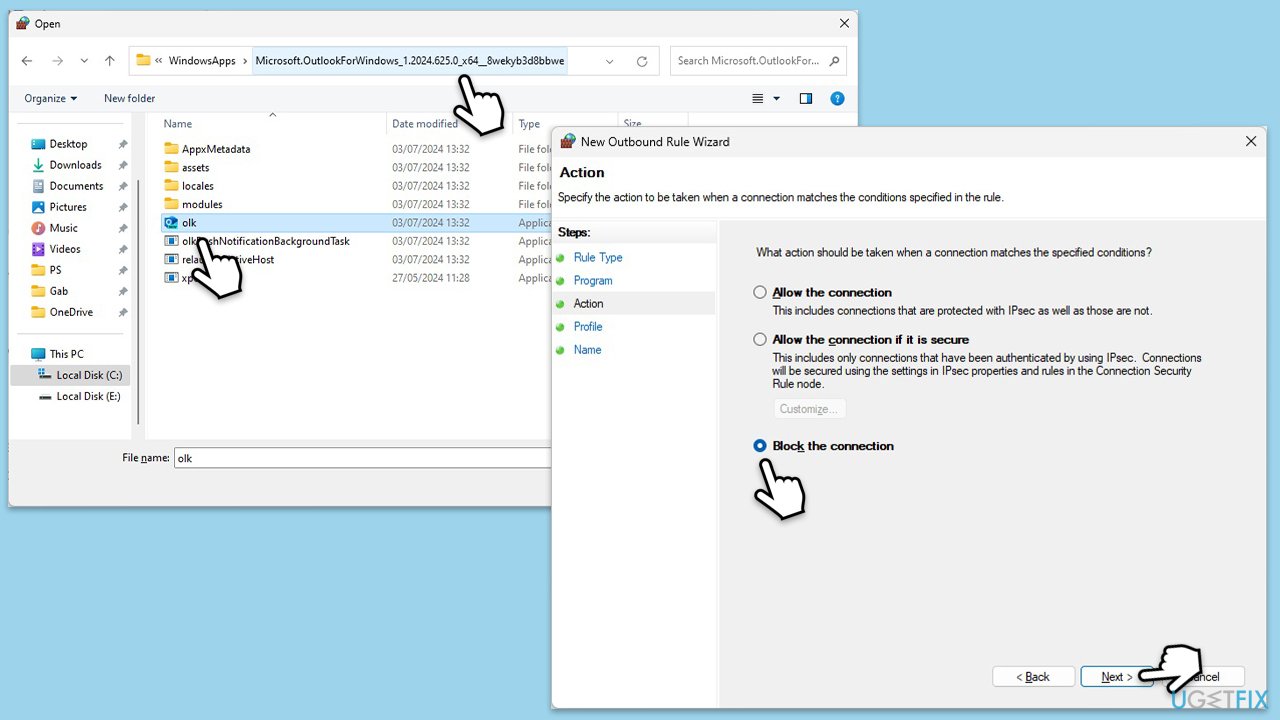This screenshot has width=1280, height=720.
Task: Select Pictures in the navigation pane
Action: pos(68,207)
